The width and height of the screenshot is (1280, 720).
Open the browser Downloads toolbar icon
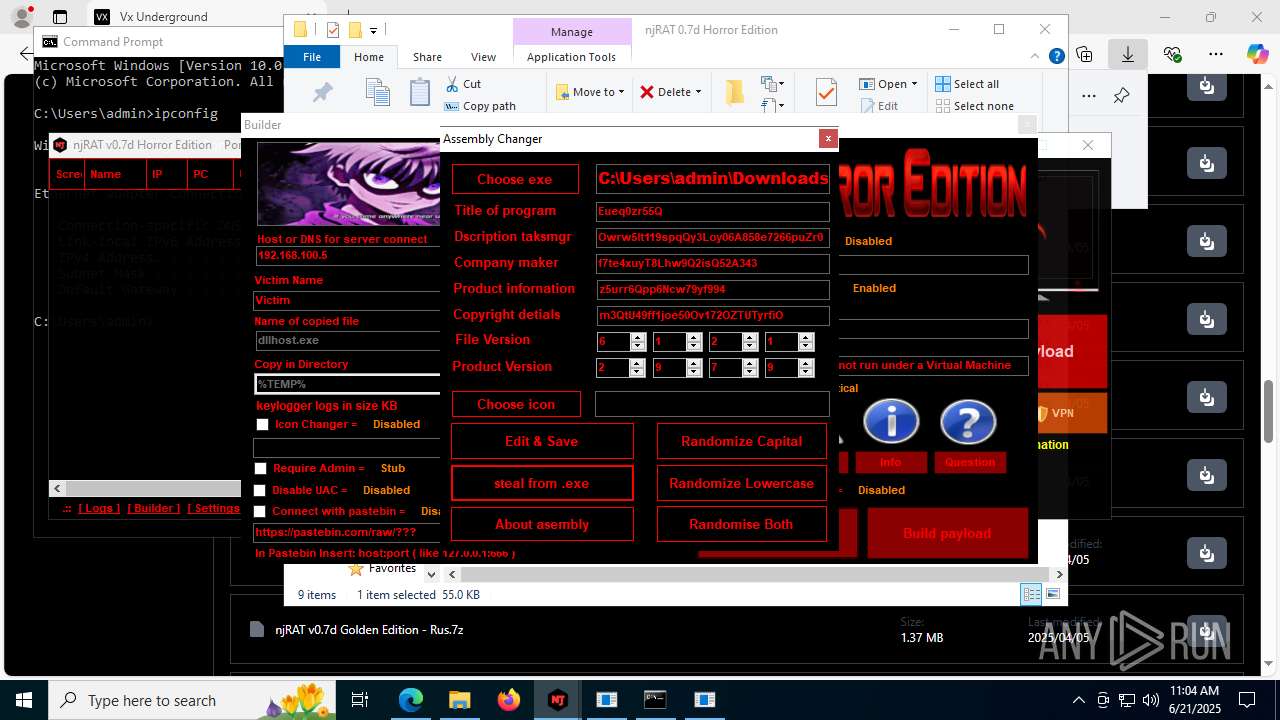1128,54
